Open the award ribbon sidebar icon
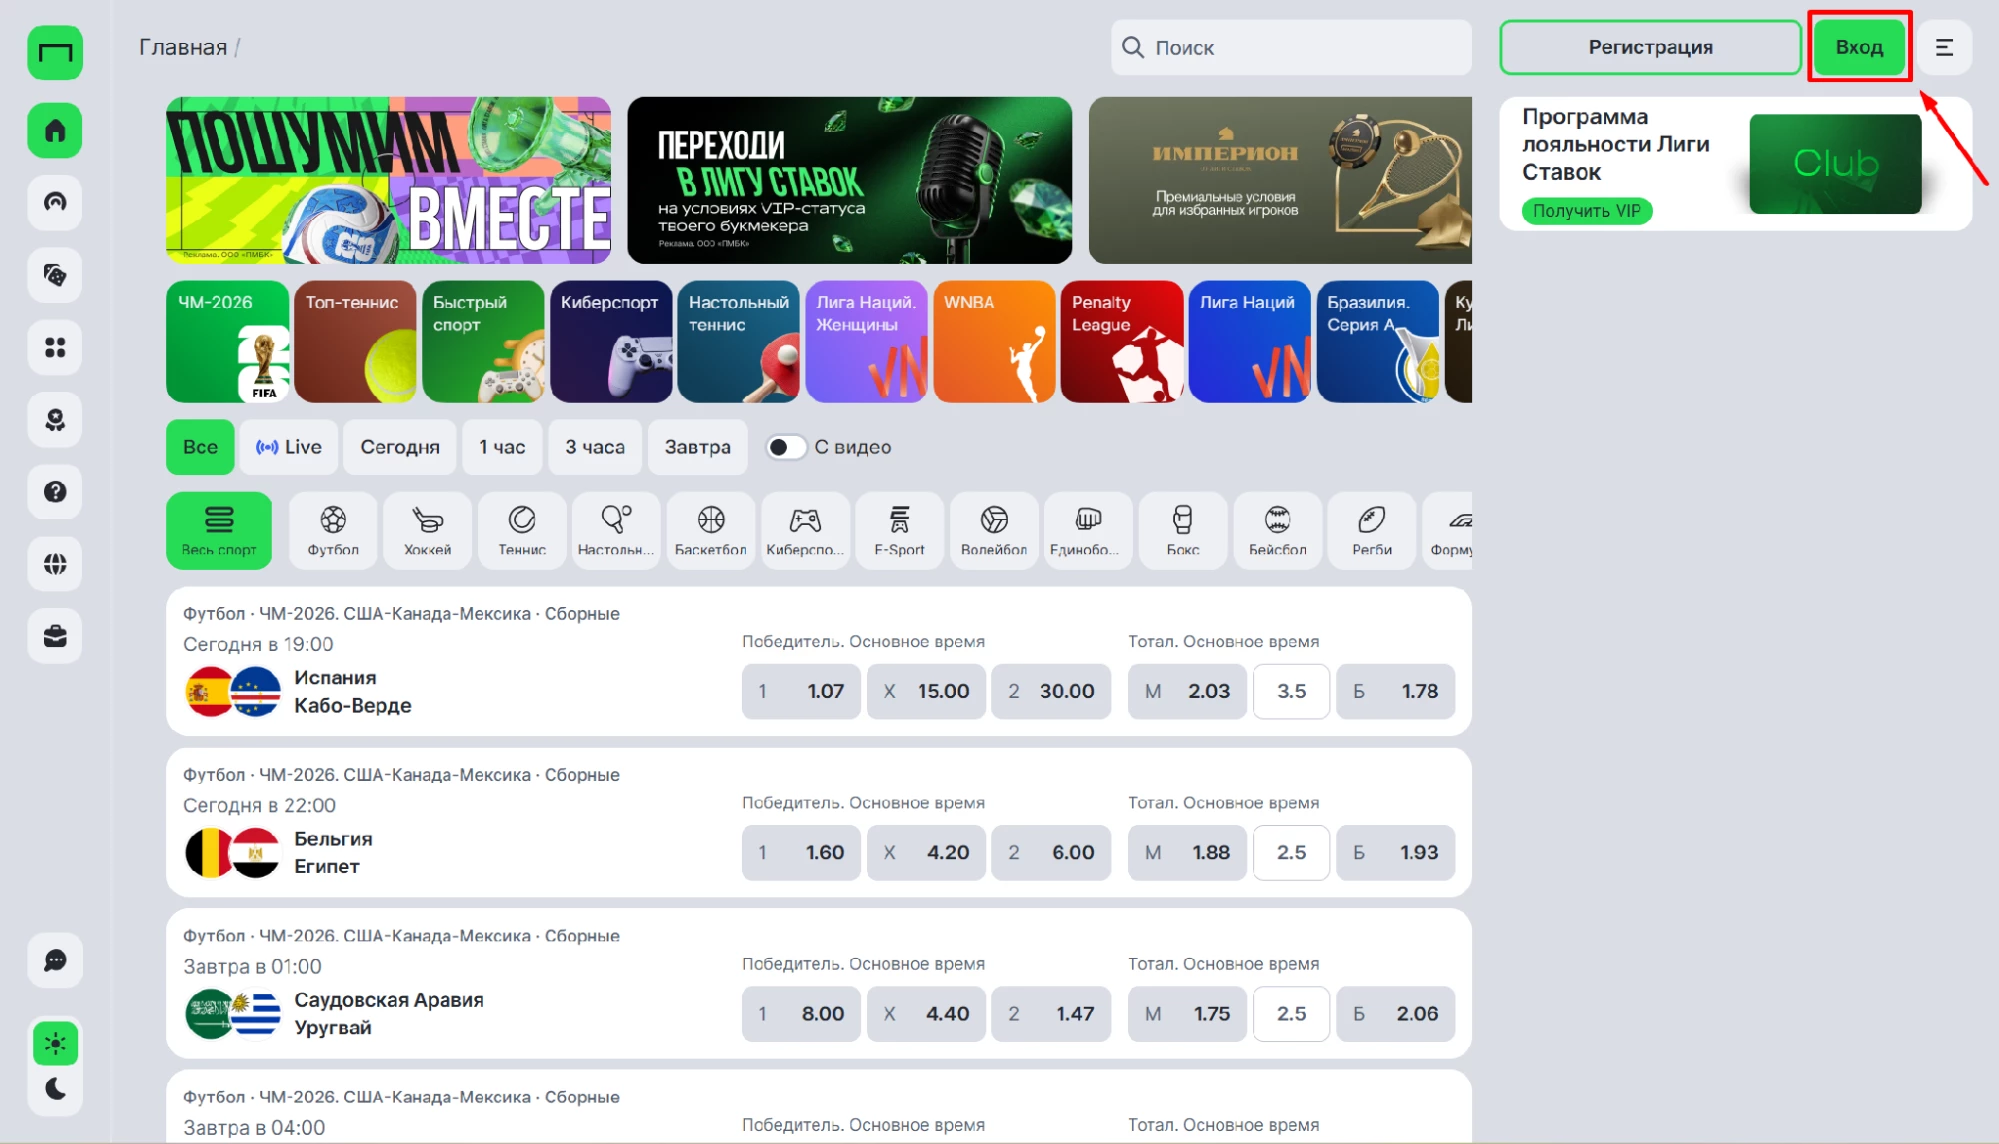Image resolution: width=1999 pixels, height=1144 pixels. coord(55,419)
